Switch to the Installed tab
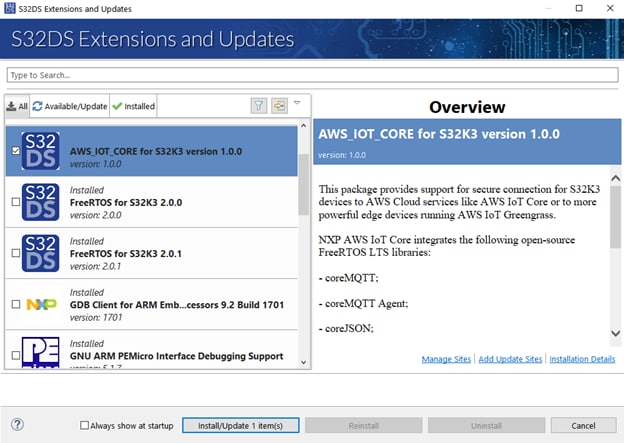 pyautogui.click(x=133, y=106)
